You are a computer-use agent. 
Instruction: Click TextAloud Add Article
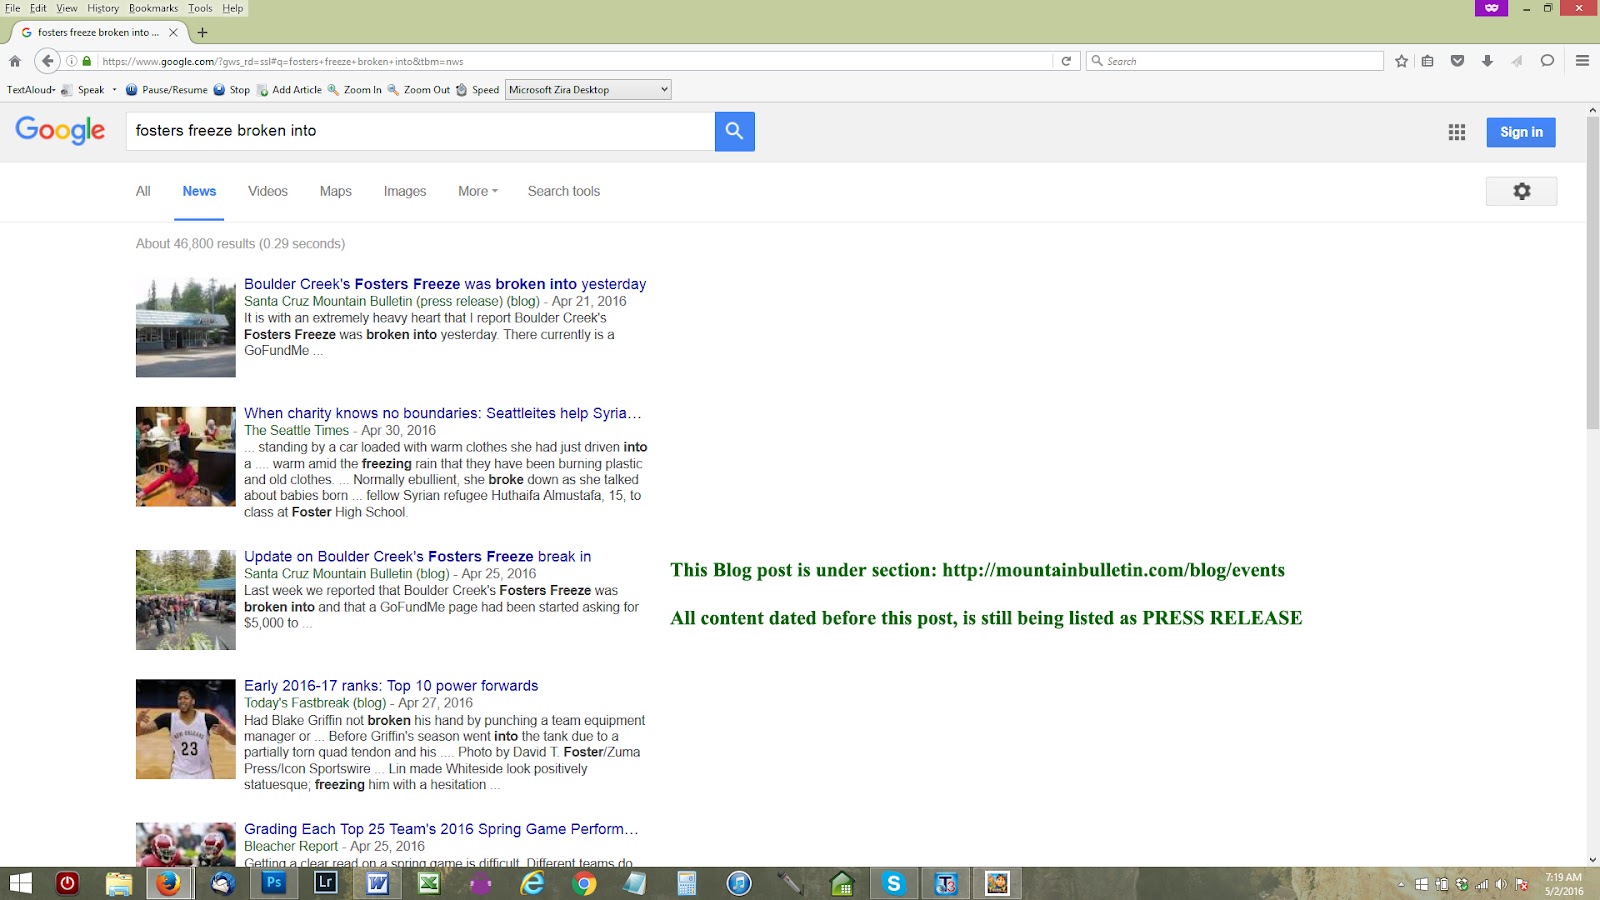(x=289, y=90)
